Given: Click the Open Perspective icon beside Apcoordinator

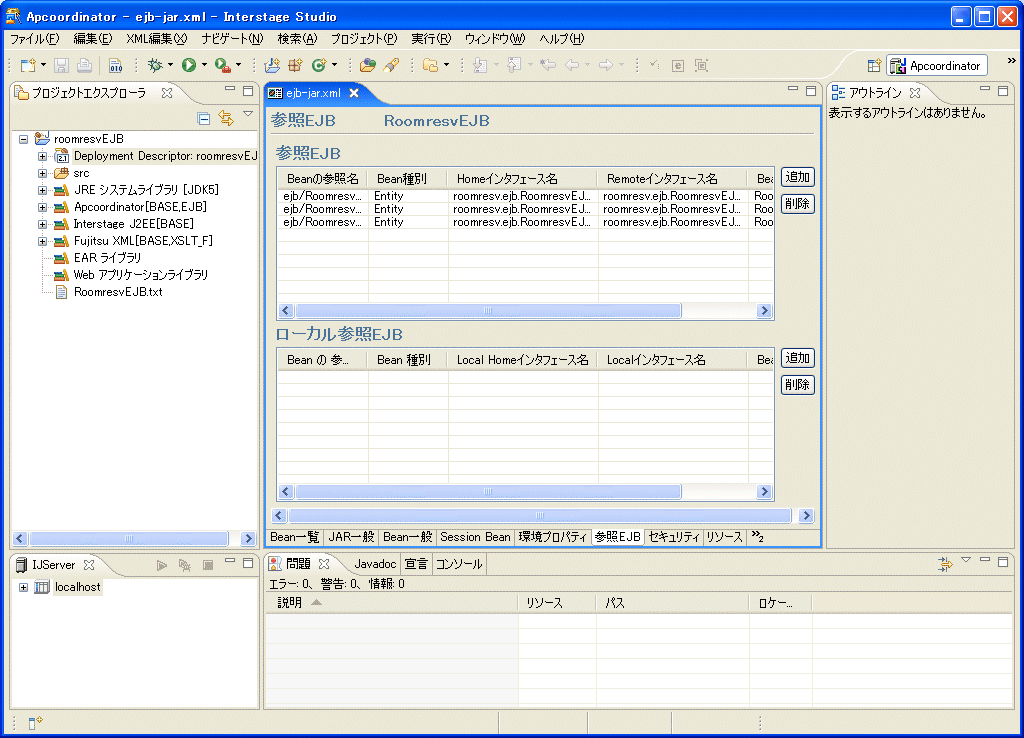Looking at the screenshot, I should [x=874, y=66].
